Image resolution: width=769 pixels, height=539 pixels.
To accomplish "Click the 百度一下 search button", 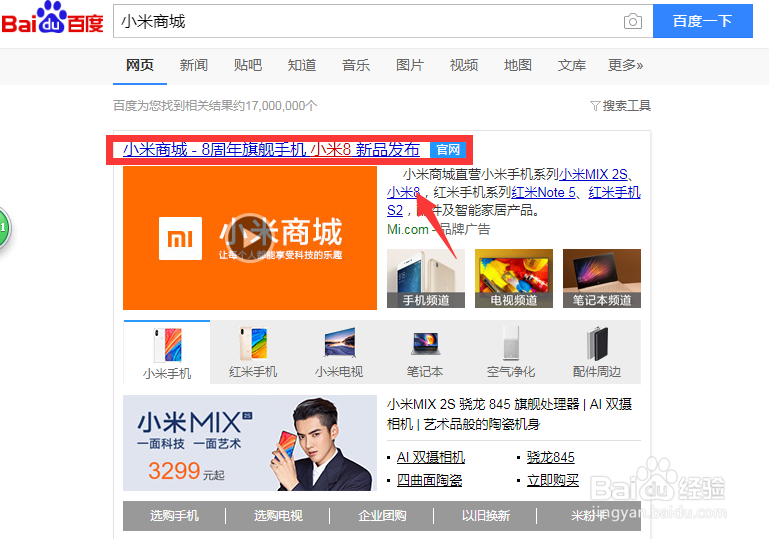I will (x=702, y=21).
